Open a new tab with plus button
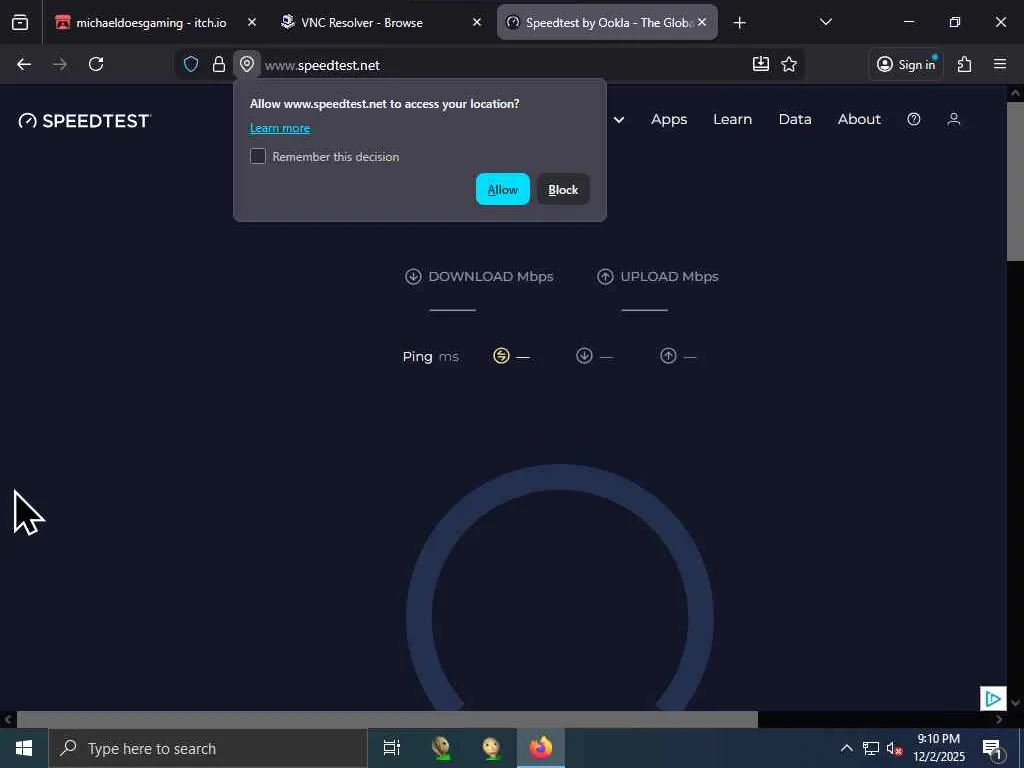The height and width of the screenshot is (768, 1024). point(739,23)
